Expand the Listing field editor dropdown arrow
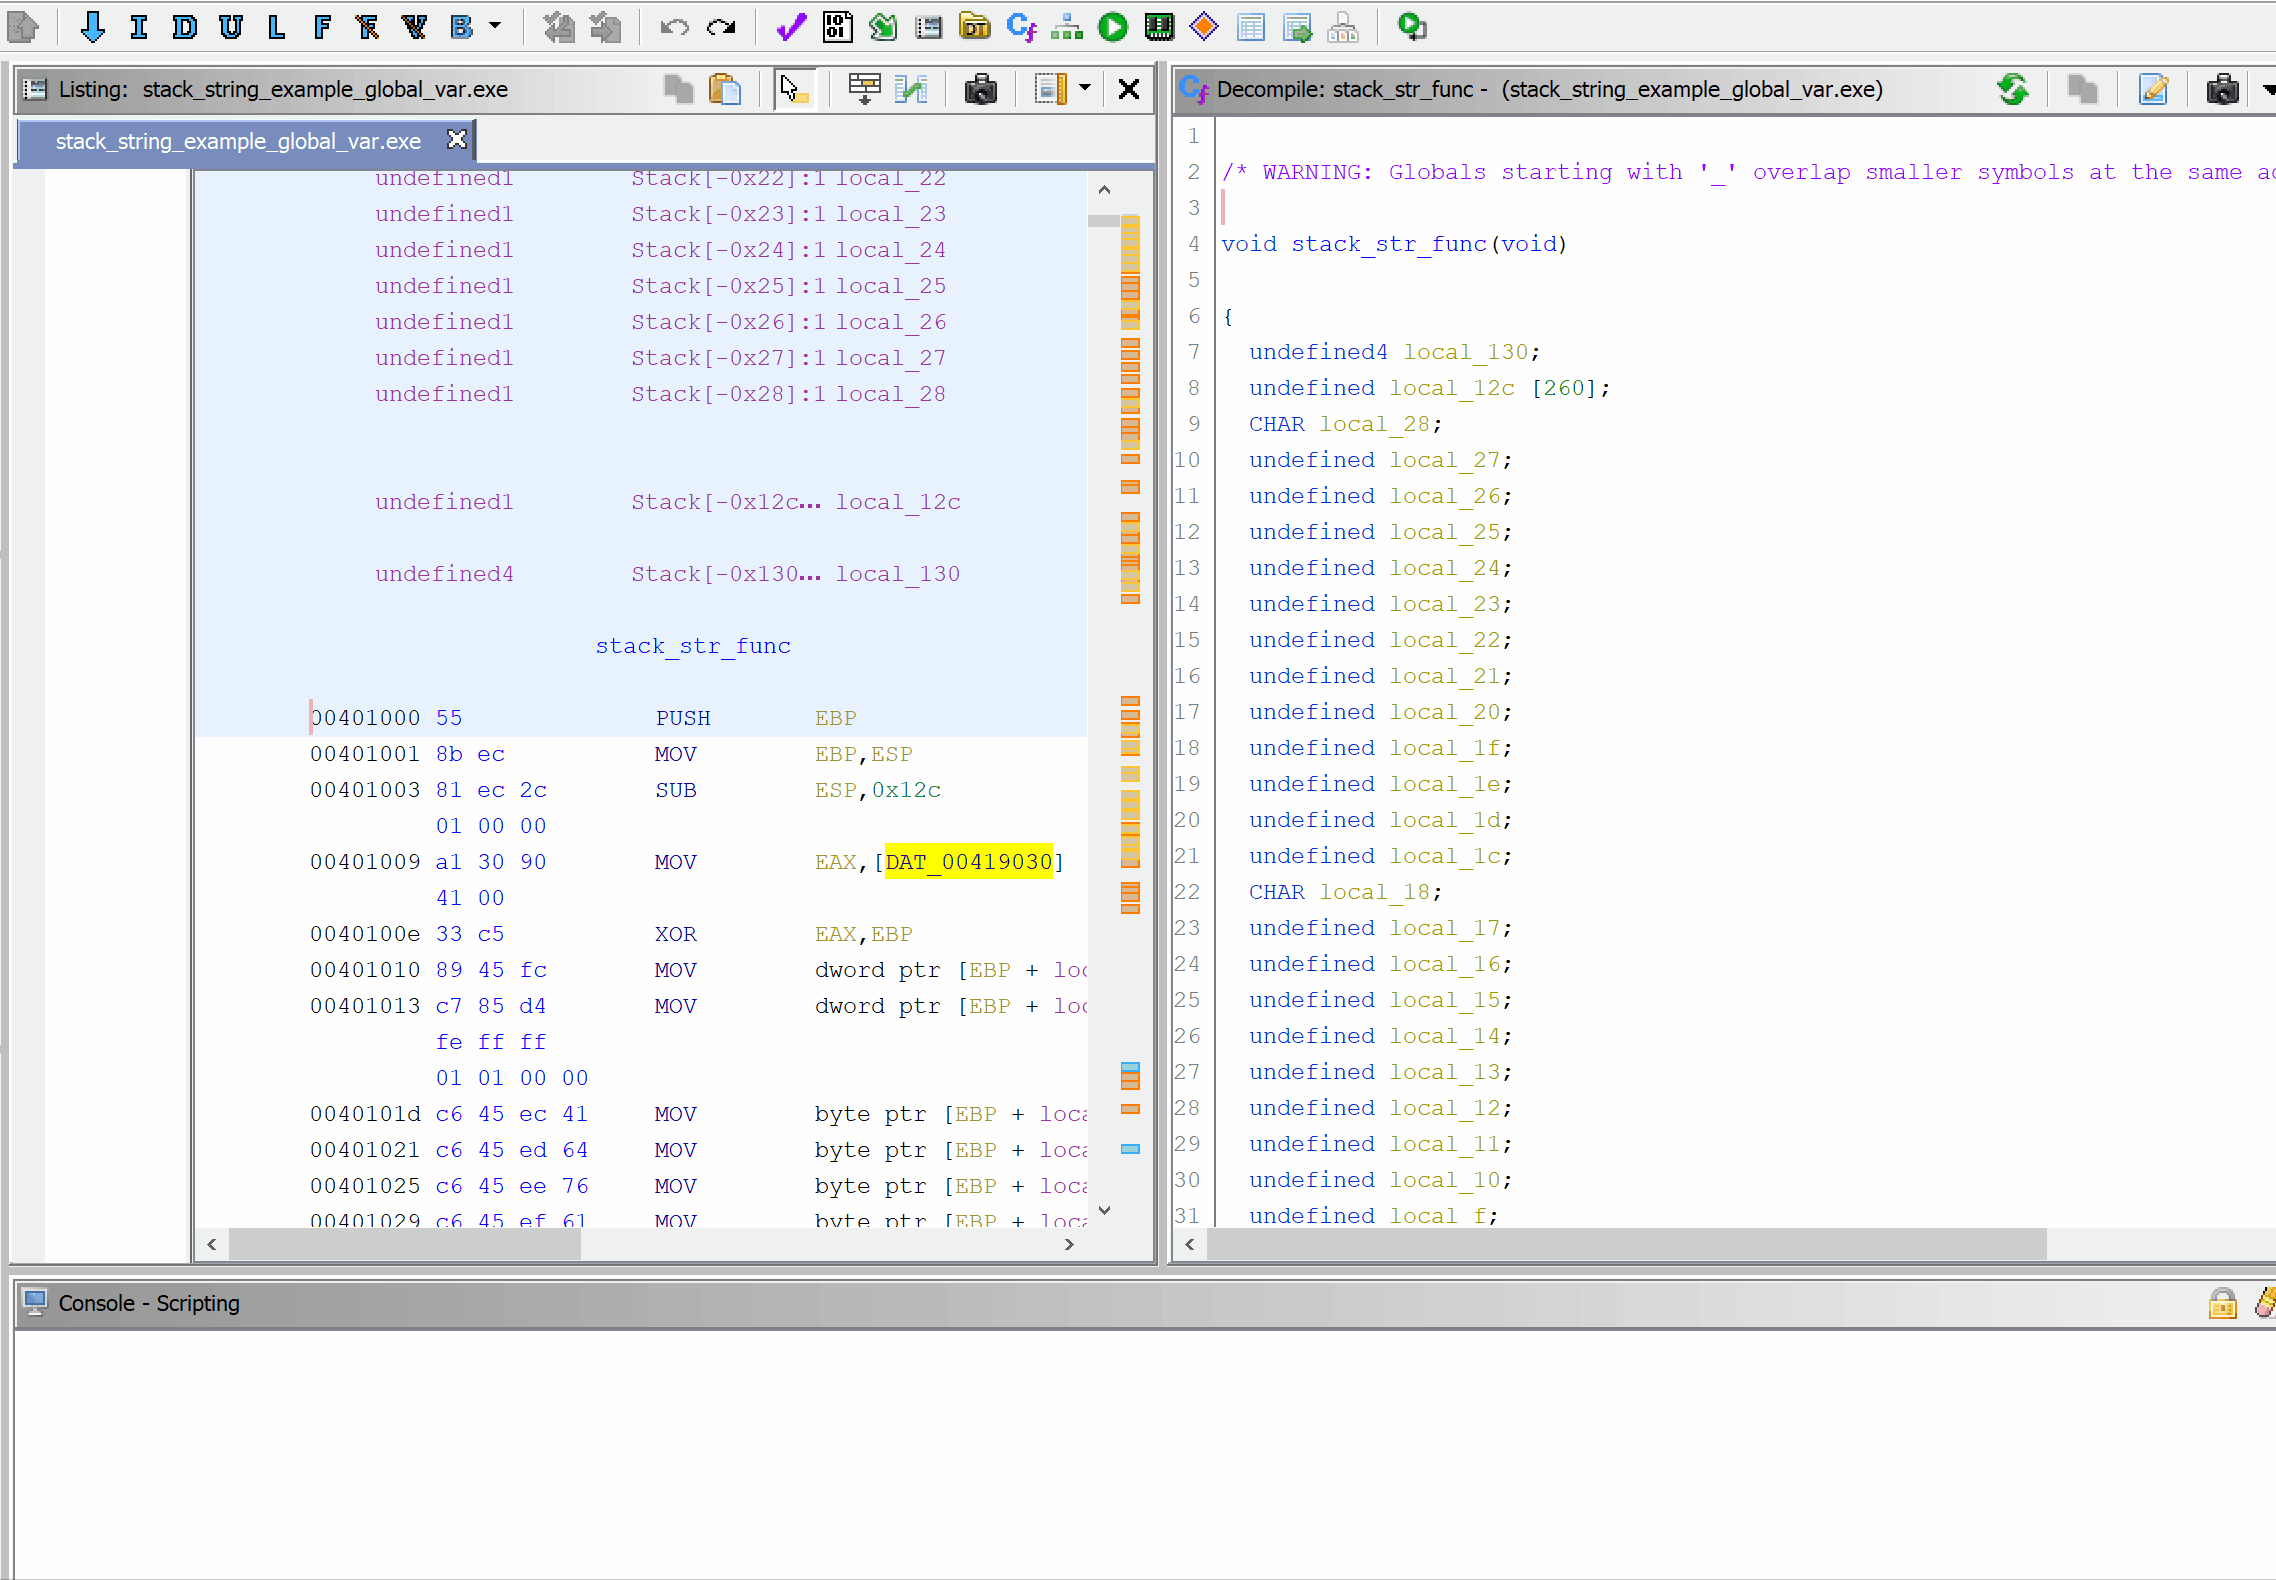This screenshot has height=1580, width=2276. [x=1085, y=89]
